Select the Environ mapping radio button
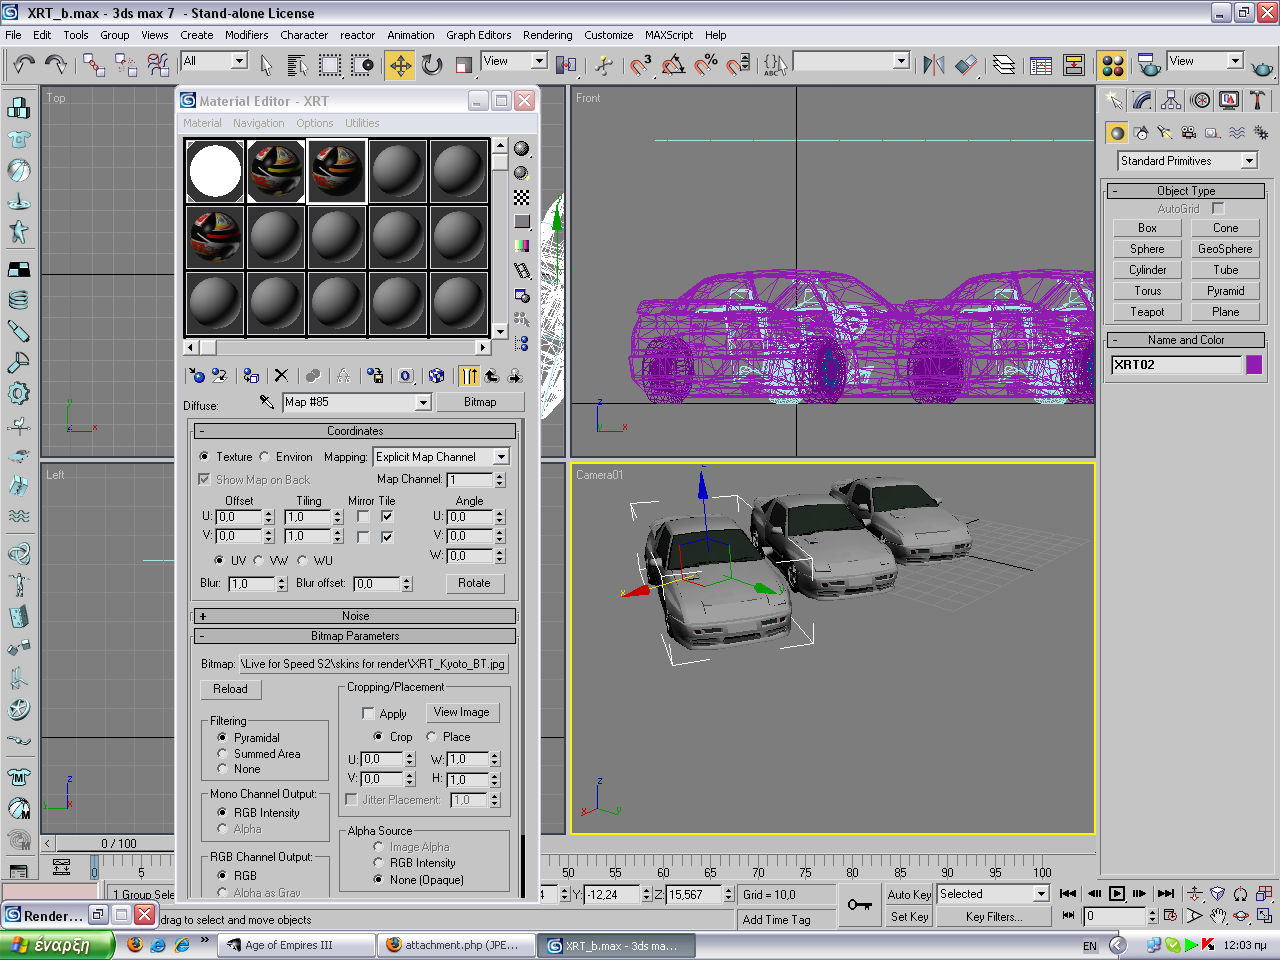Viewport: 1280px width, 960px height. point(265,457)
